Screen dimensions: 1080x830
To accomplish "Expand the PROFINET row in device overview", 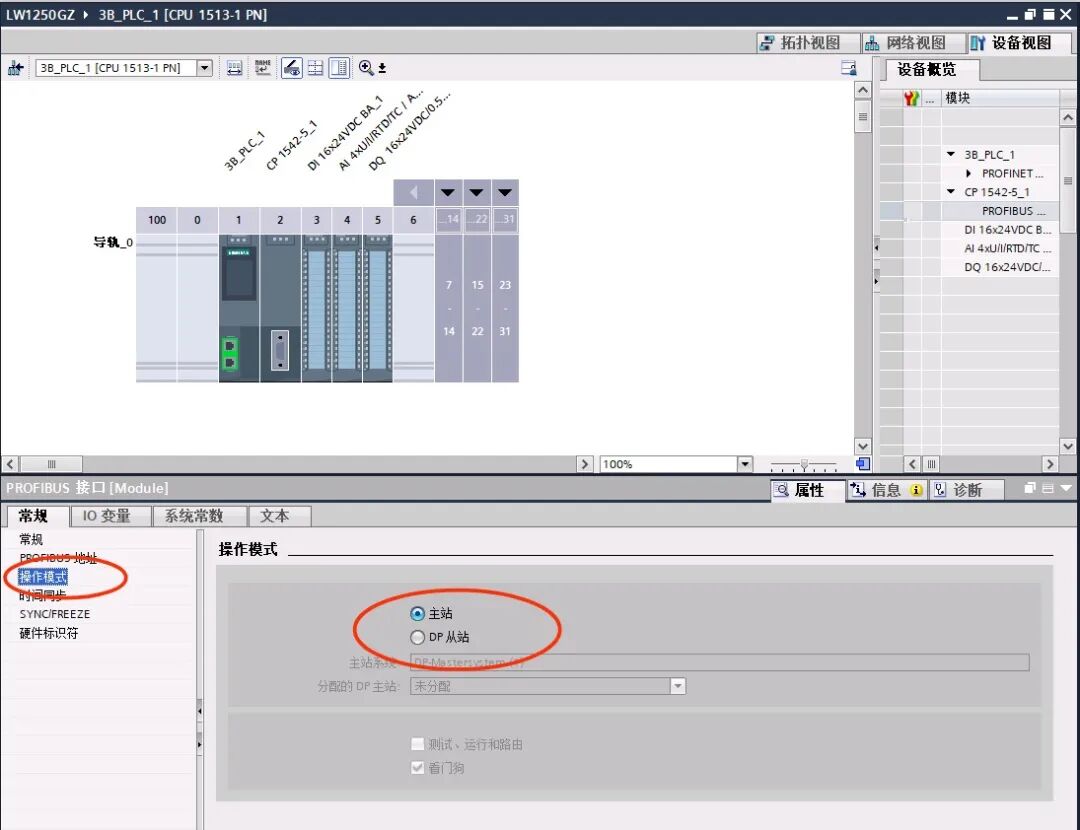I will click(968, 174).
